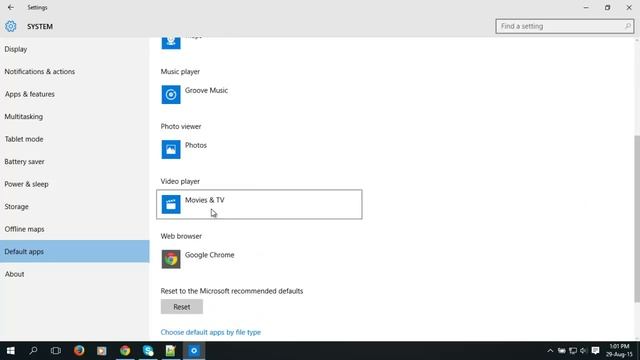640x360 pixels.
Task: Click the Photo viewer heading
Action: pos(181,127)
